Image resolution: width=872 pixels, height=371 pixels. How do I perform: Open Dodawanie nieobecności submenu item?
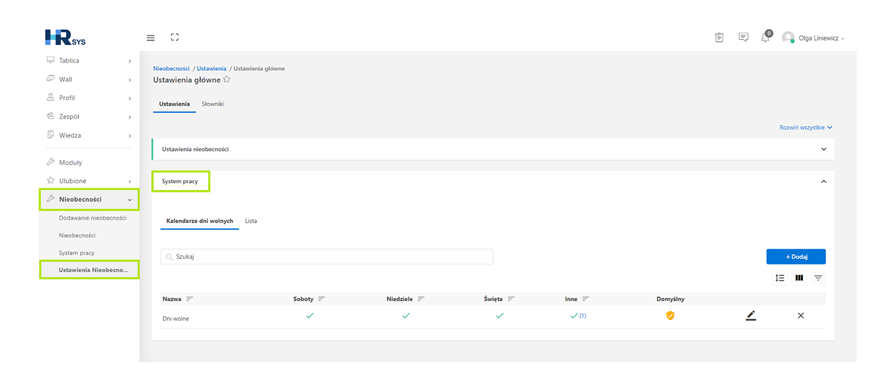[x=92, y=218]
